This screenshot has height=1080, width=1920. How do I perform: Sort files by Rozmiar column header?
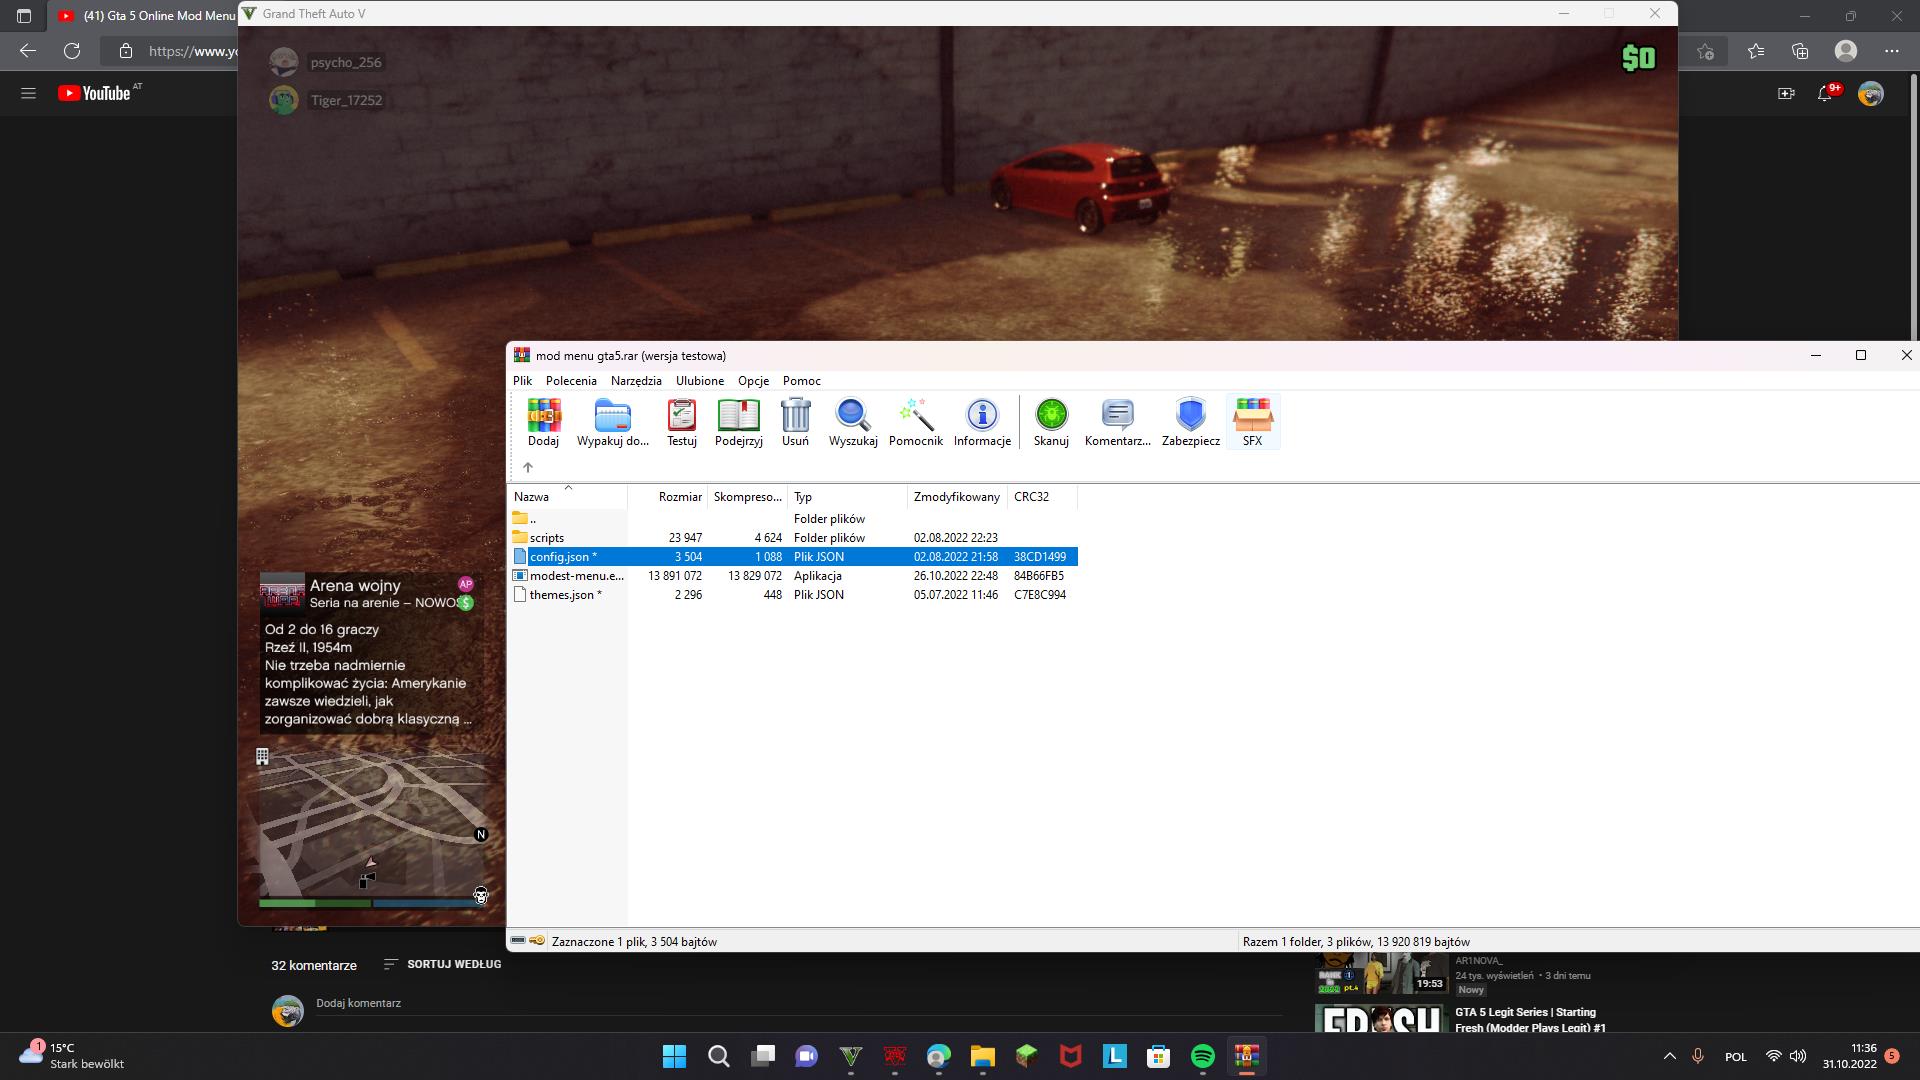(679, 497)
